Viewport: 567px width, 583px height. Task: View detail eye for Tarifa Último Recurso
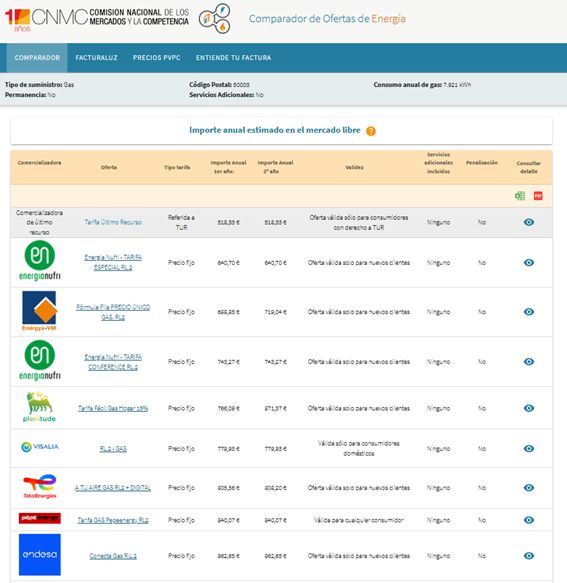(x=529, y=222)
